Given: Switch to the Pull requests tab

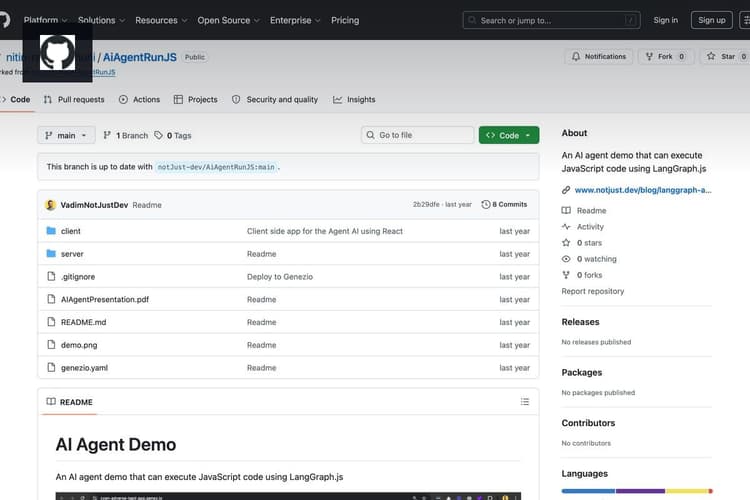Looking at the screenshot, I should (x=74, y=100).
